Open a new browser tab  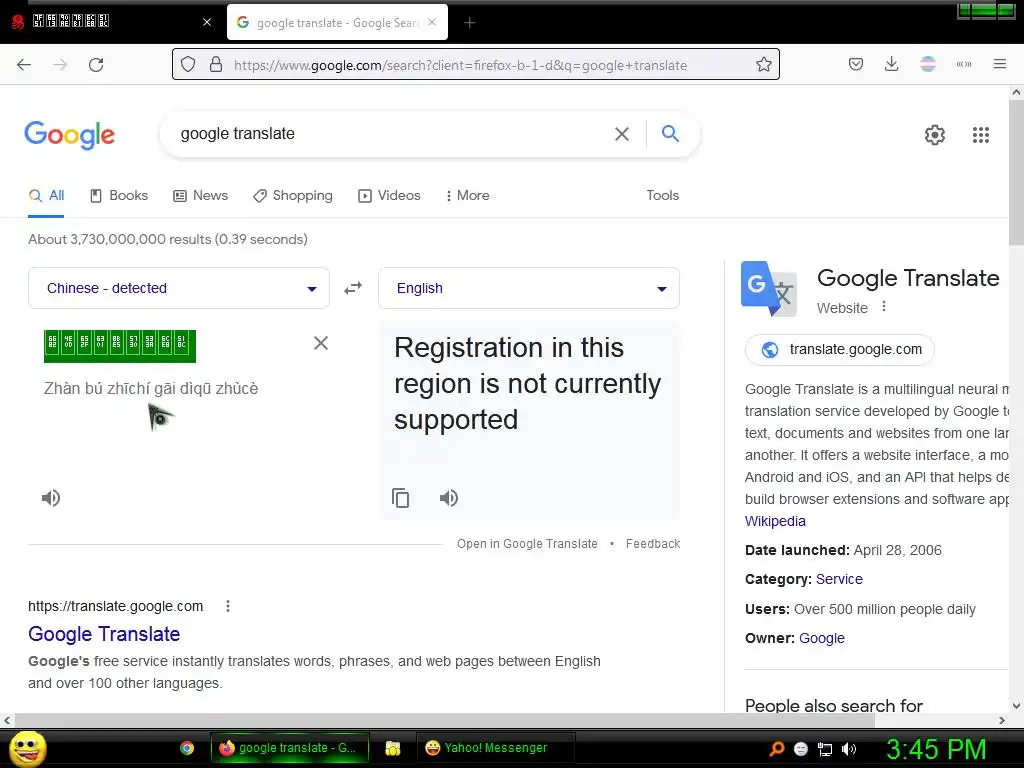click(470, 23)
